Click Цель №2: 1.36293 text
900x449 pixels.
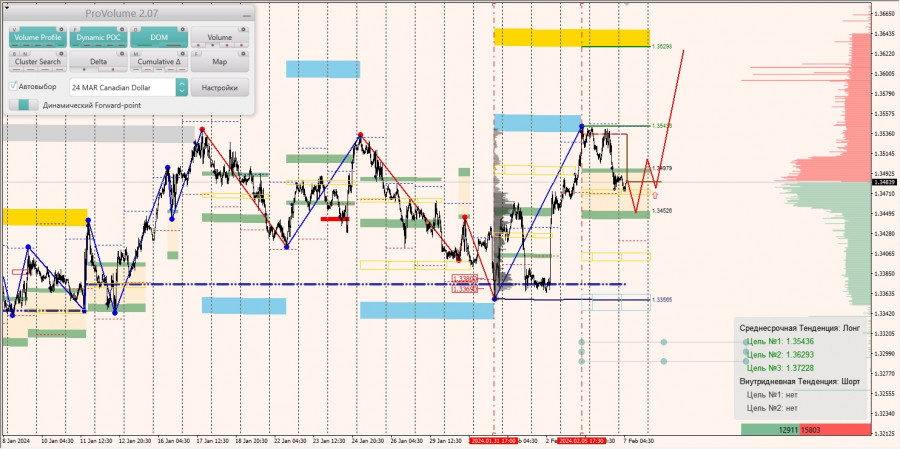tap(780, 354)
